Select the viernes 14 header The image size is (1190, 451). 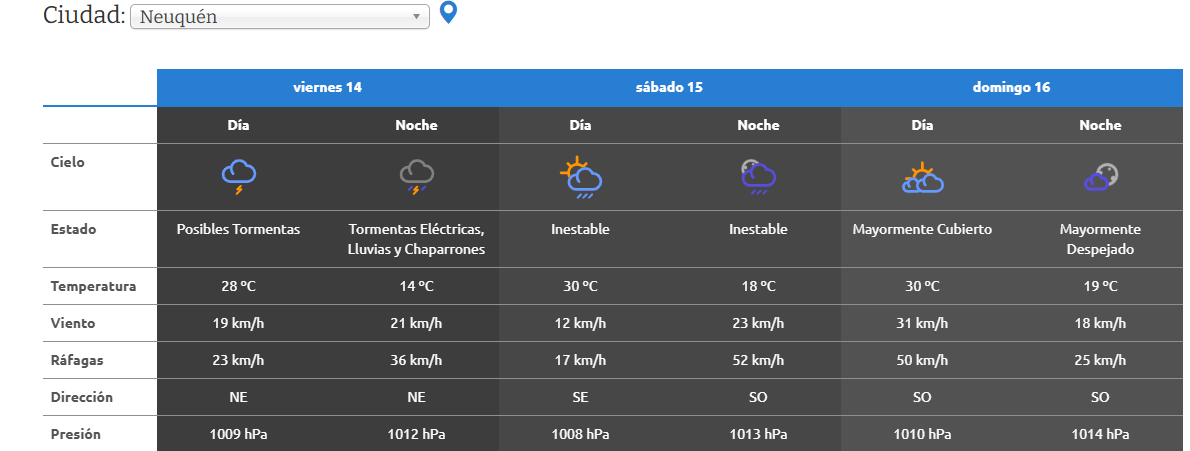pyautogui.click(x=327, y=87)
